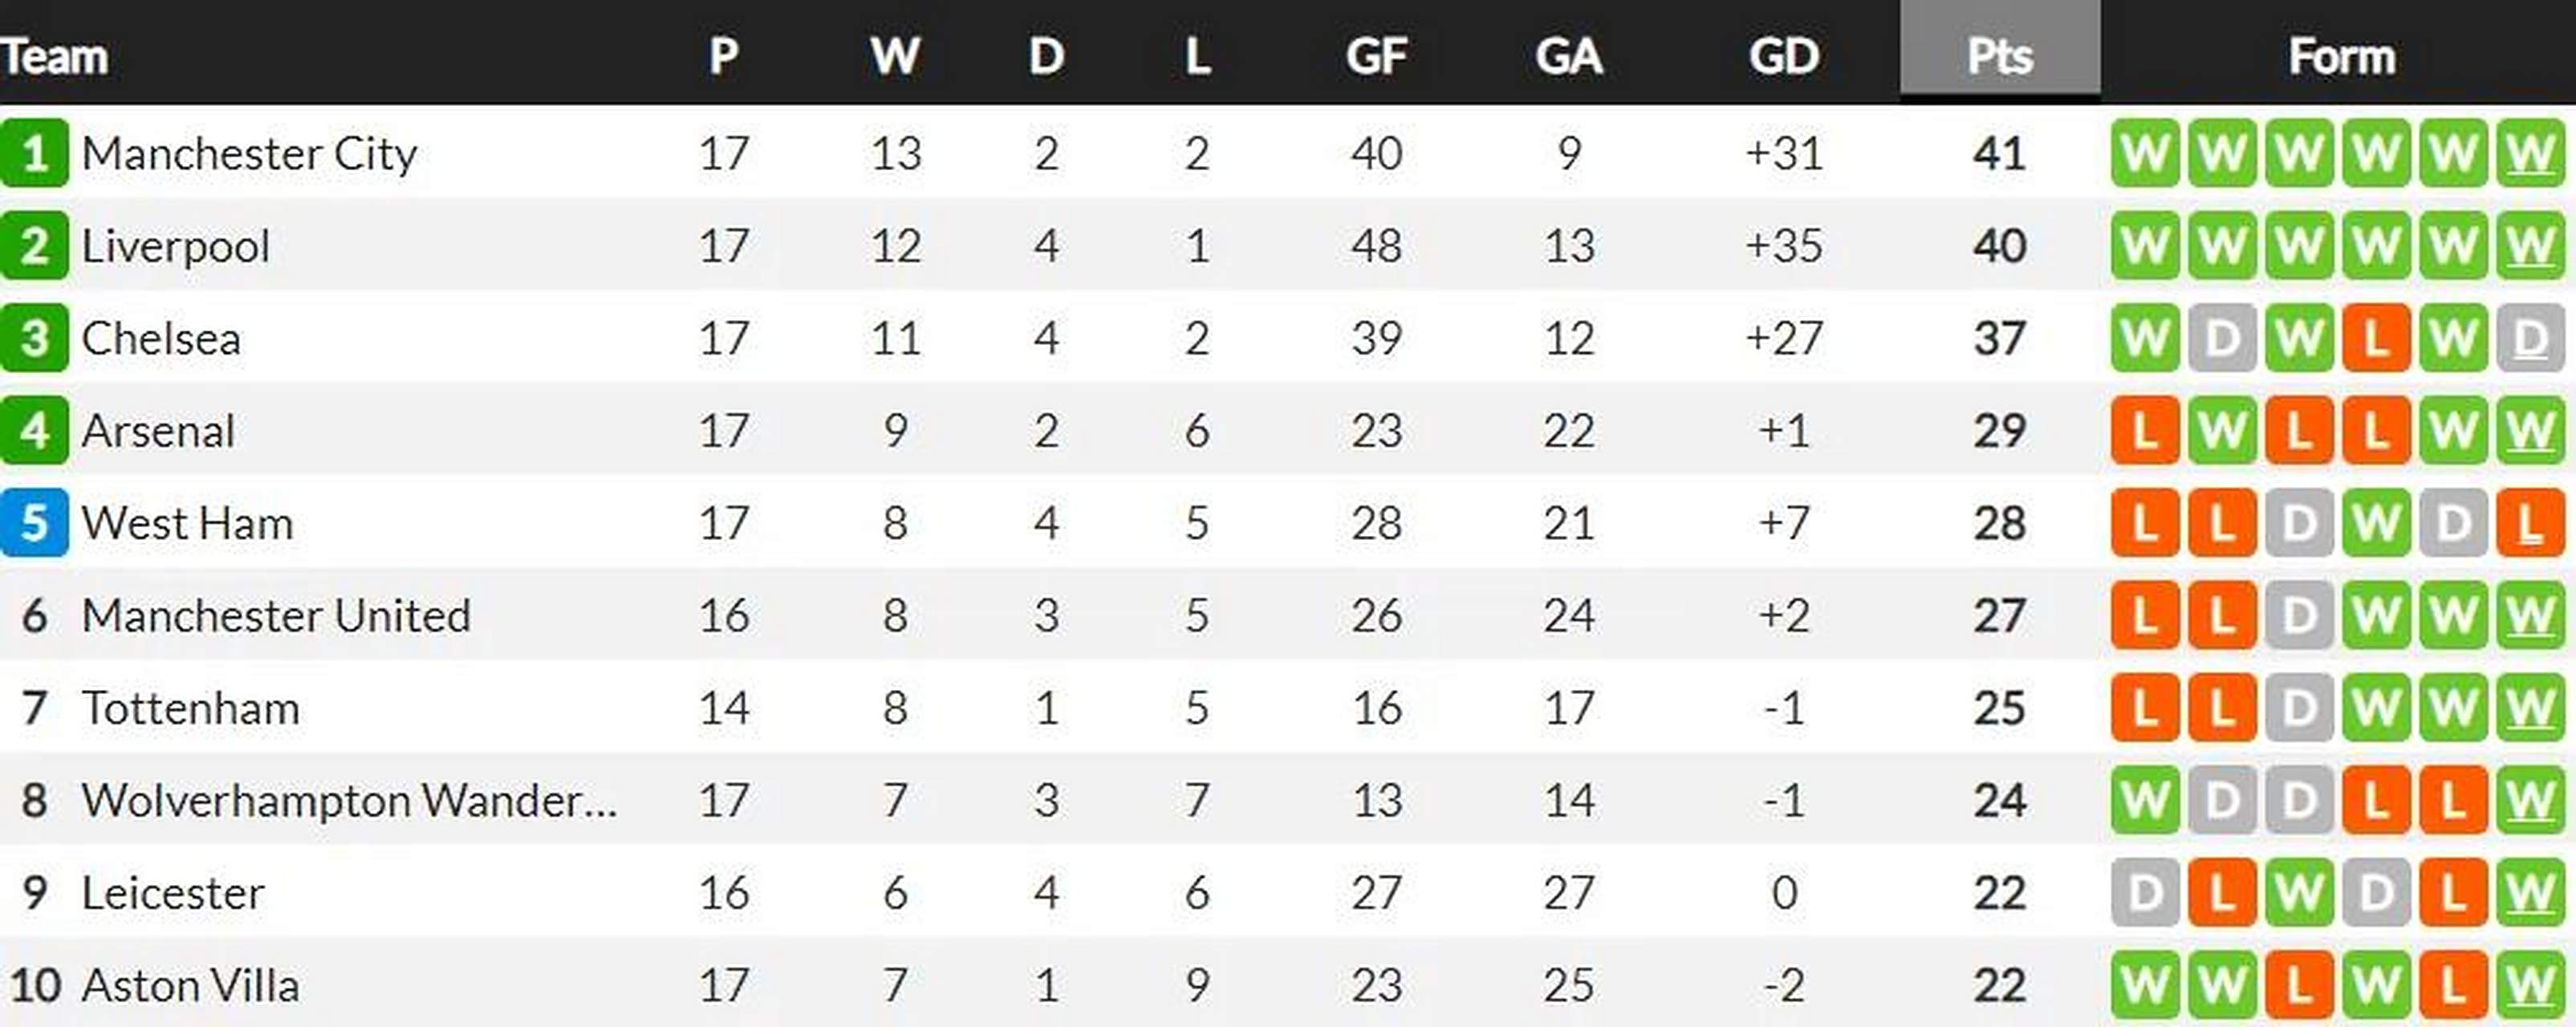Screen dimensions: 2576x1027
Task: Sort by the GF column header
Action: [x=1376, y=56]
